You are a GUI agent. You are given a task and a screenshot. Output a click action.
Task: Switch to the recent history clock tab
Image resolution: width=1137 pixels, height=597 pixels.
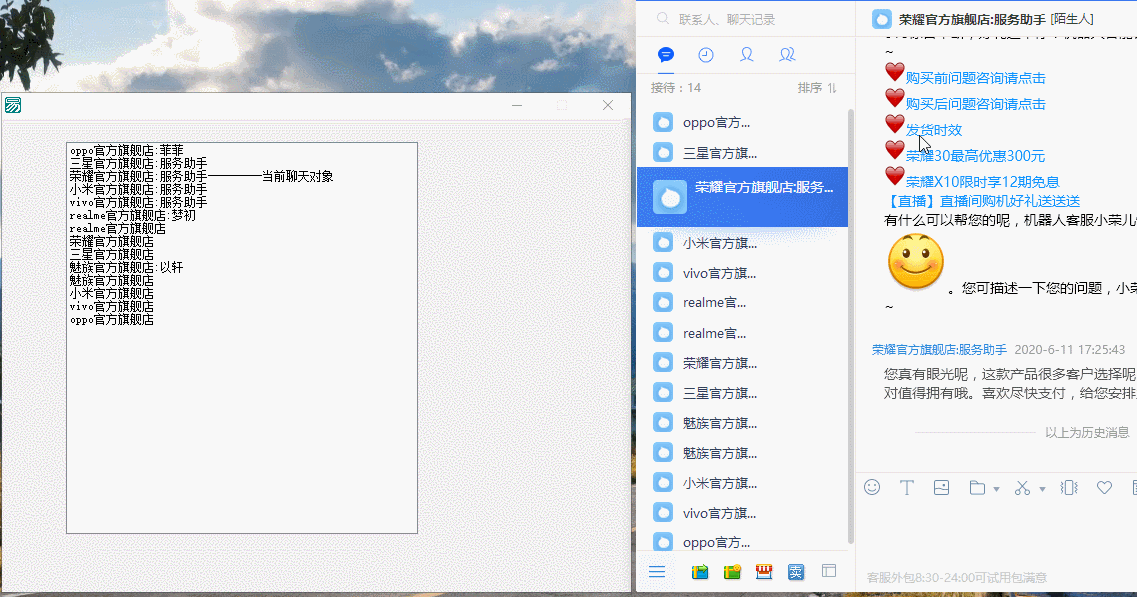tap(706, 54)
